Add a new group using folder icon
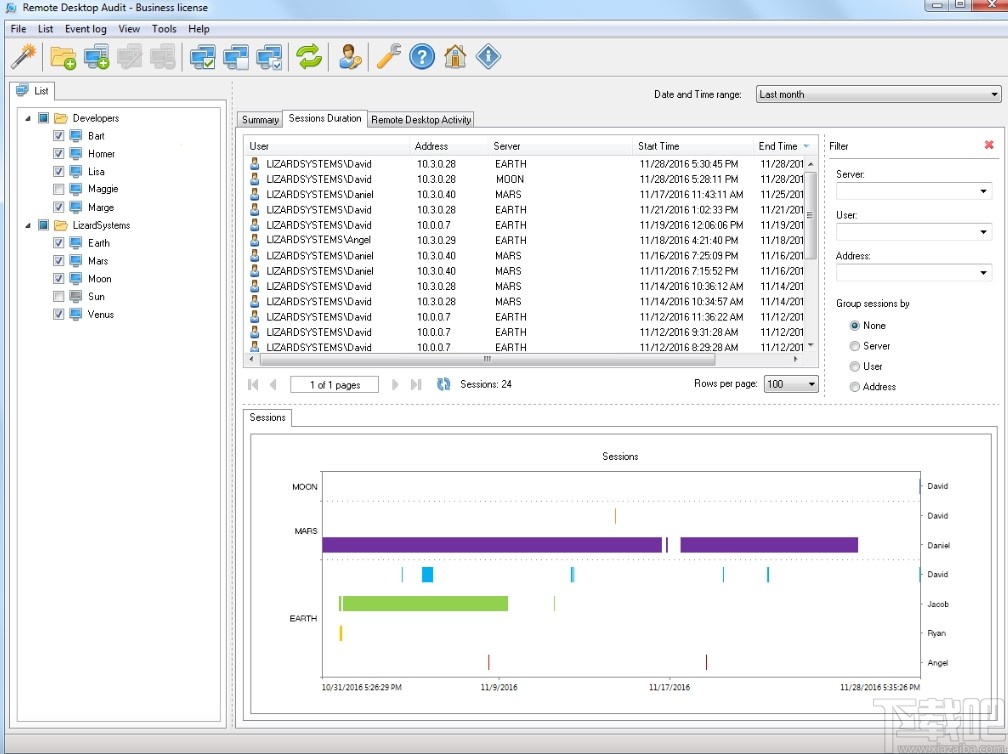Image resolution: width=1008 pixels, height=754 pixels. point(63,57)
